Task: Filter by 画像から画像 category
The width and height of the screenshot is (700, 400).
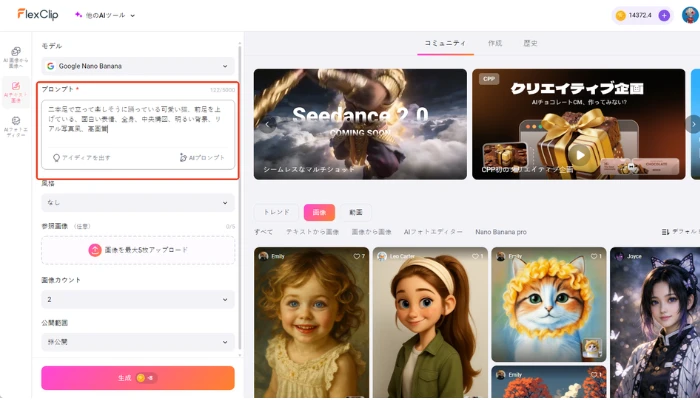Action: pos(371,232)
